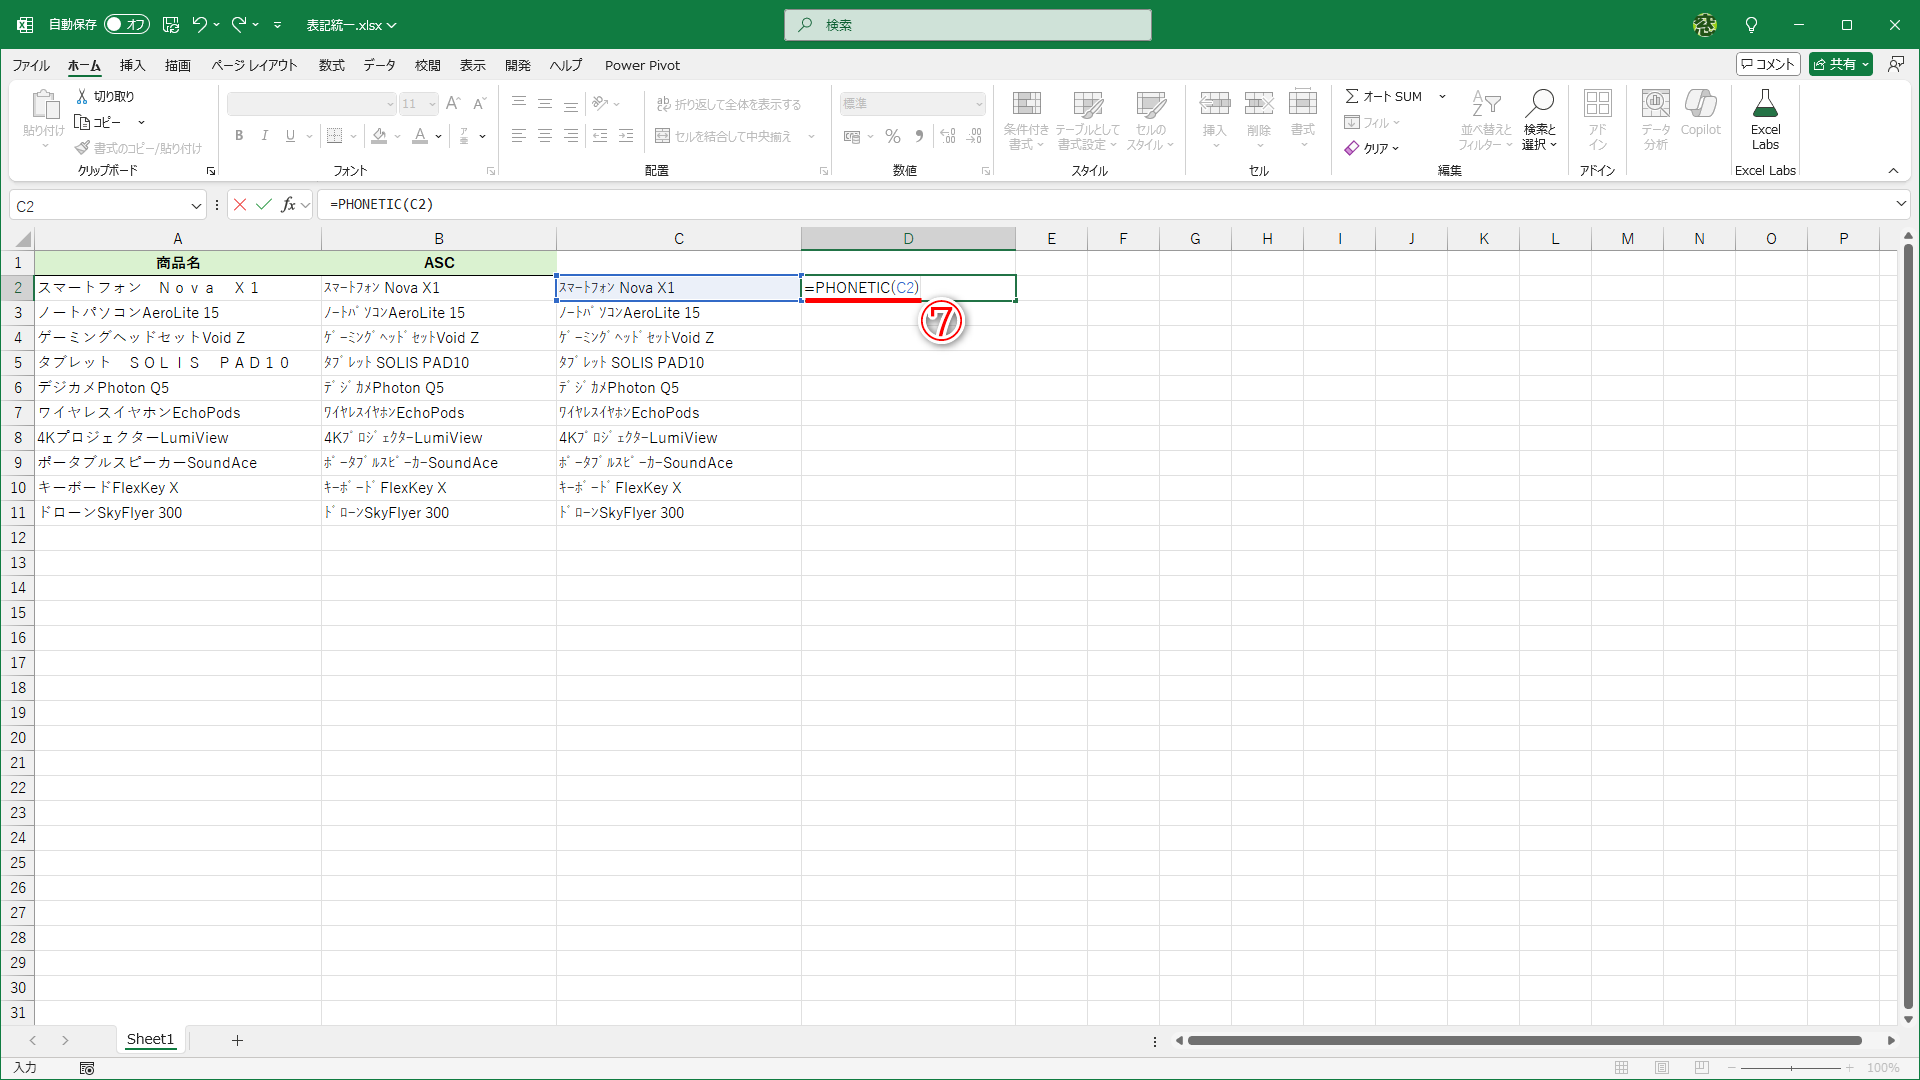Expand the formula bar chevron
Screen dimensions: 1920x1080
click(1900, 204)
